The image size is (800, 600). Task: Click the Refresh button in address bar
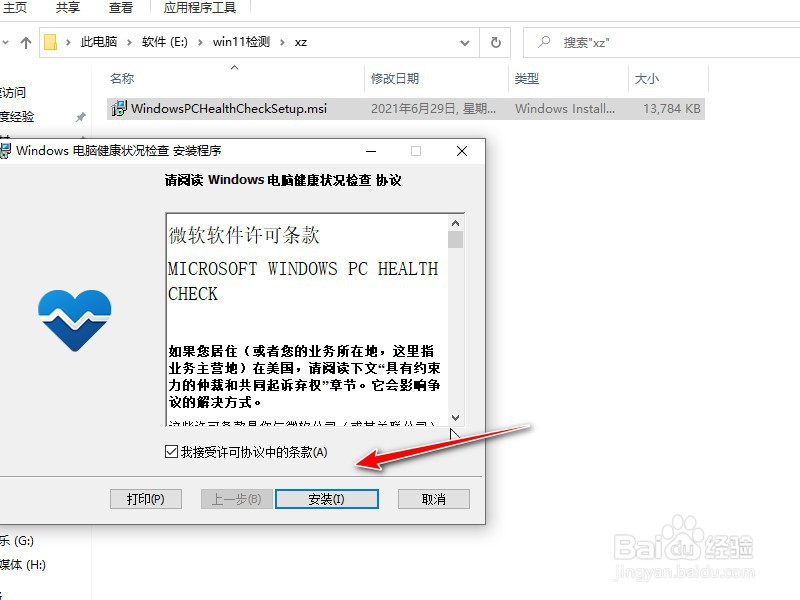495,42
